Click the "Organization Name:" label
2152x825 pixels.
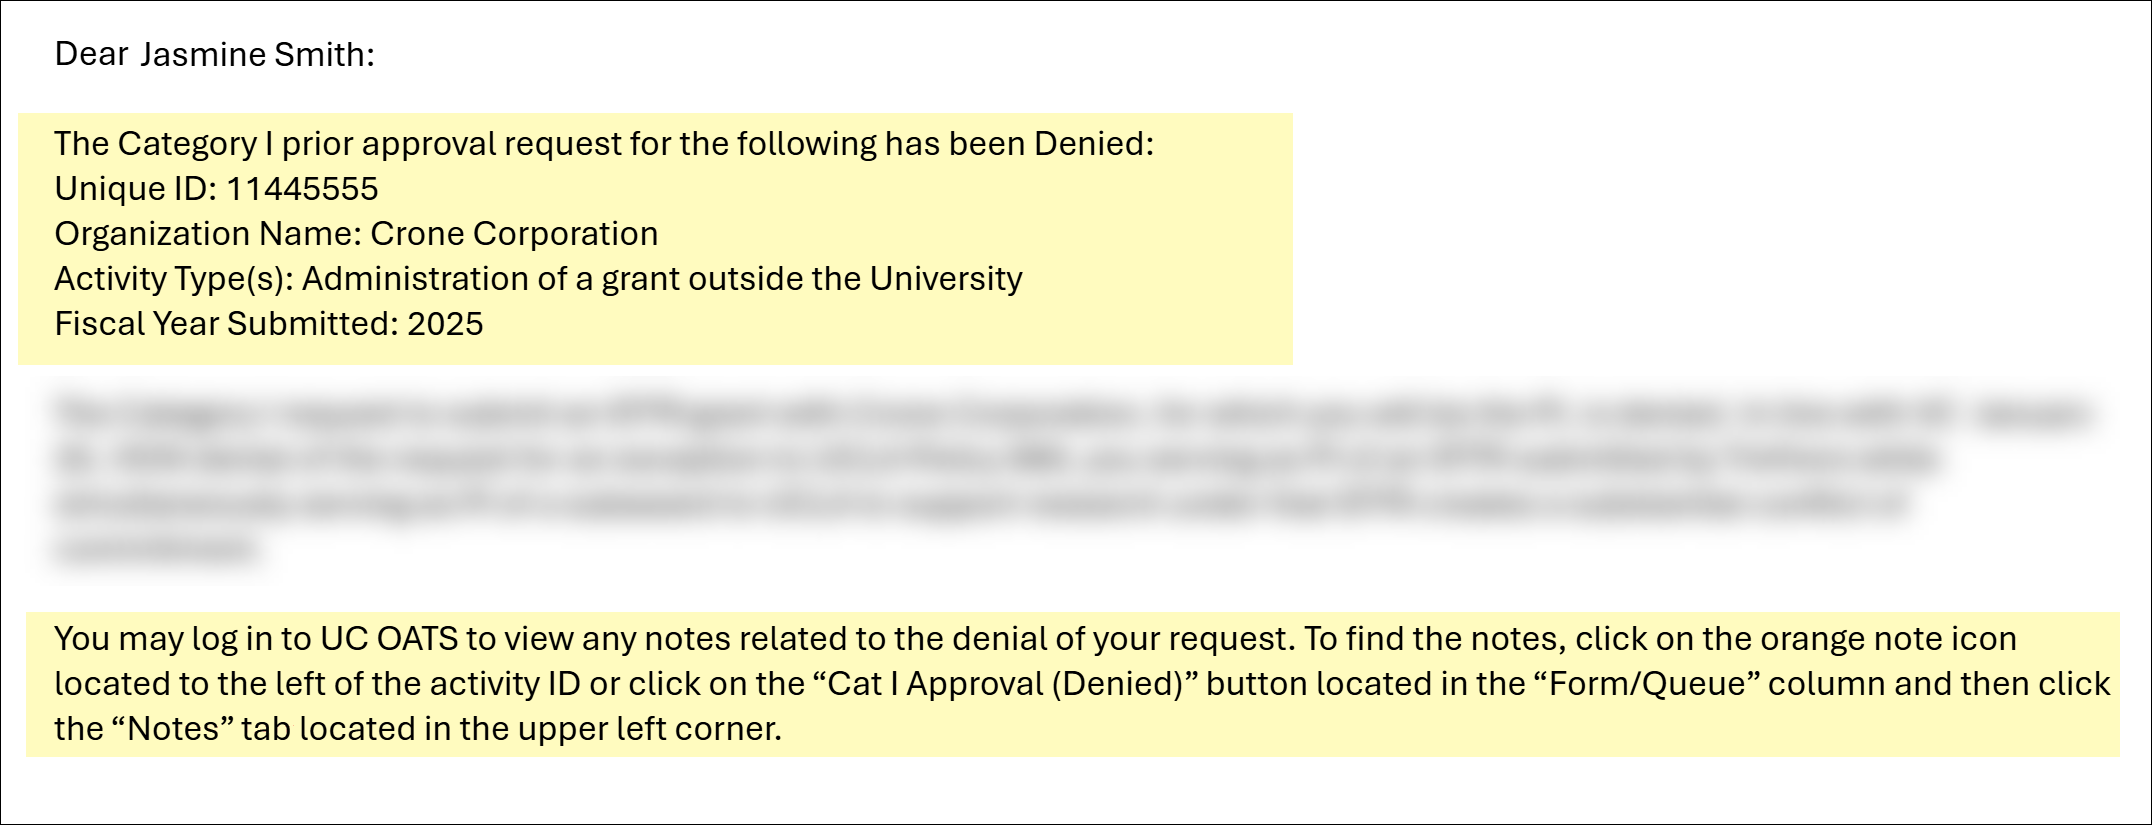coord(207,234)
